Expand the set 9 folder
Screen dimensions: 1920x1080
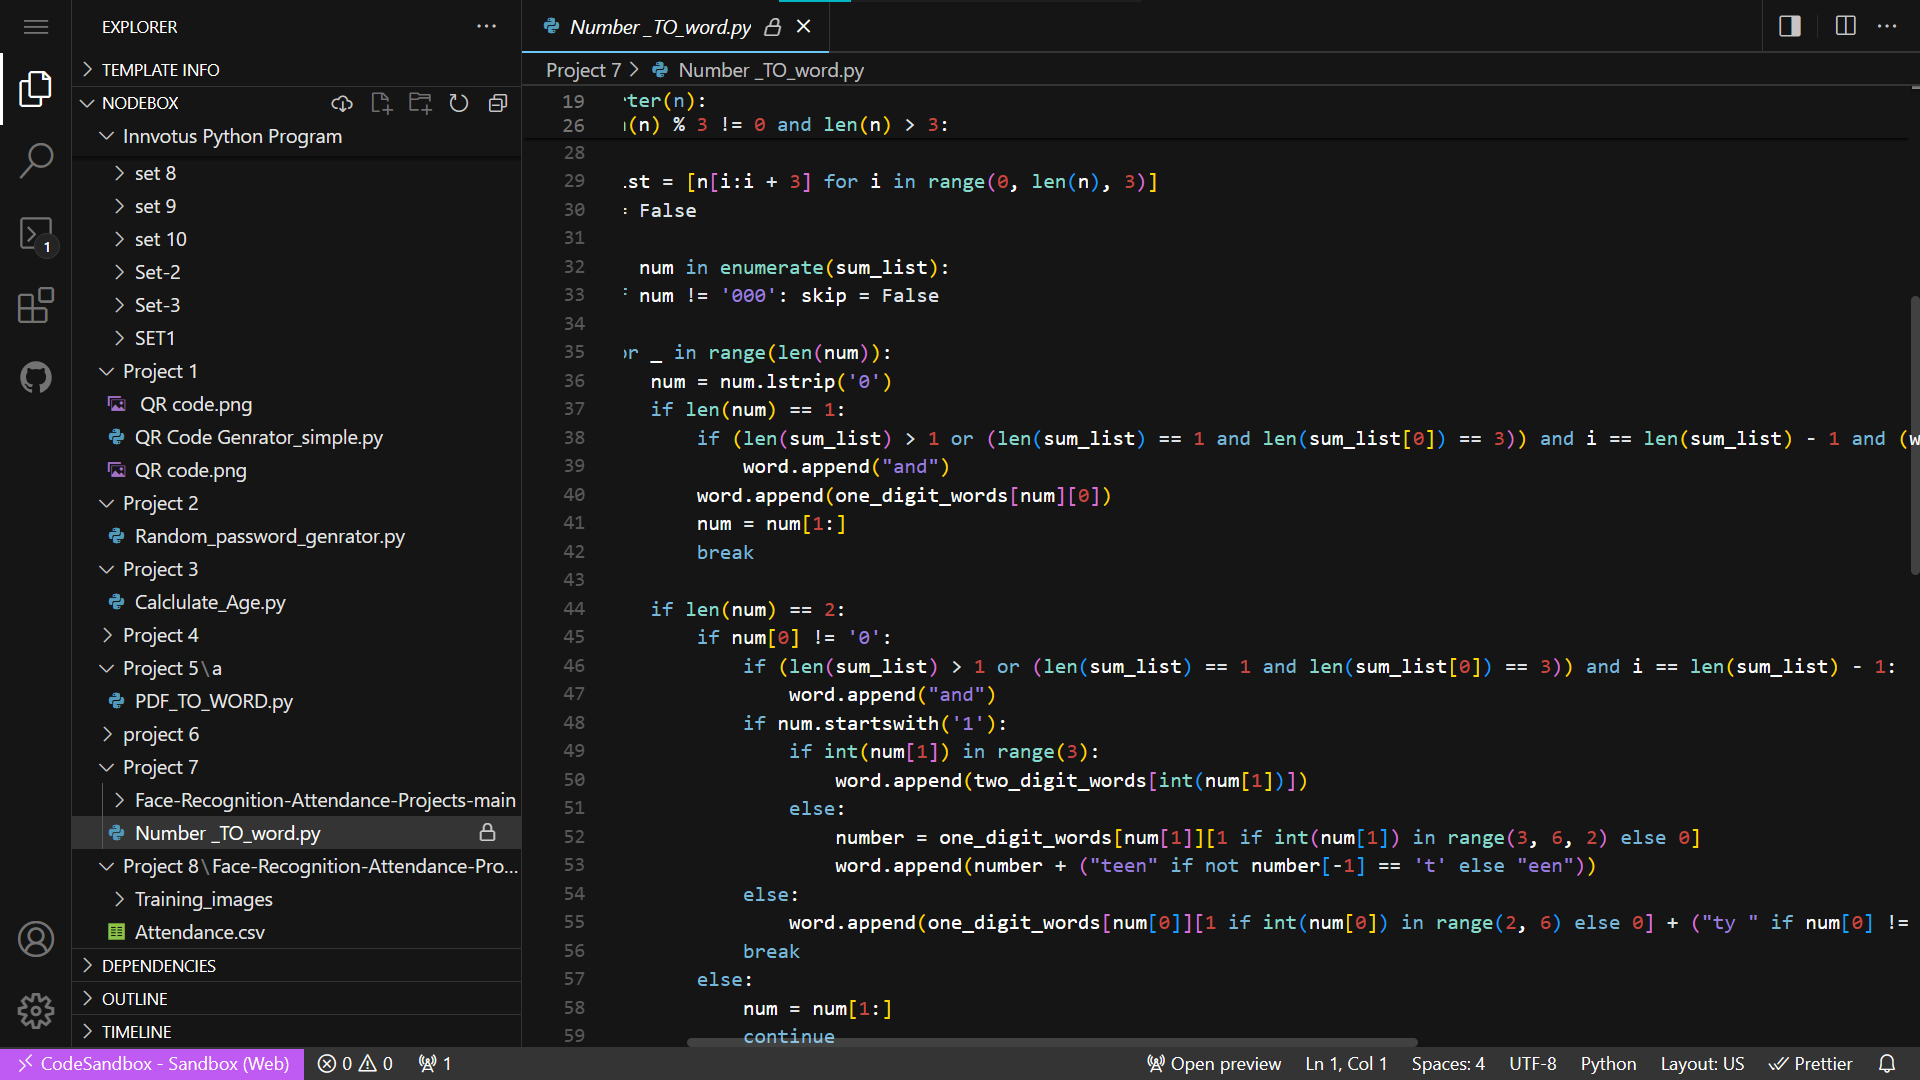[297, 206]
